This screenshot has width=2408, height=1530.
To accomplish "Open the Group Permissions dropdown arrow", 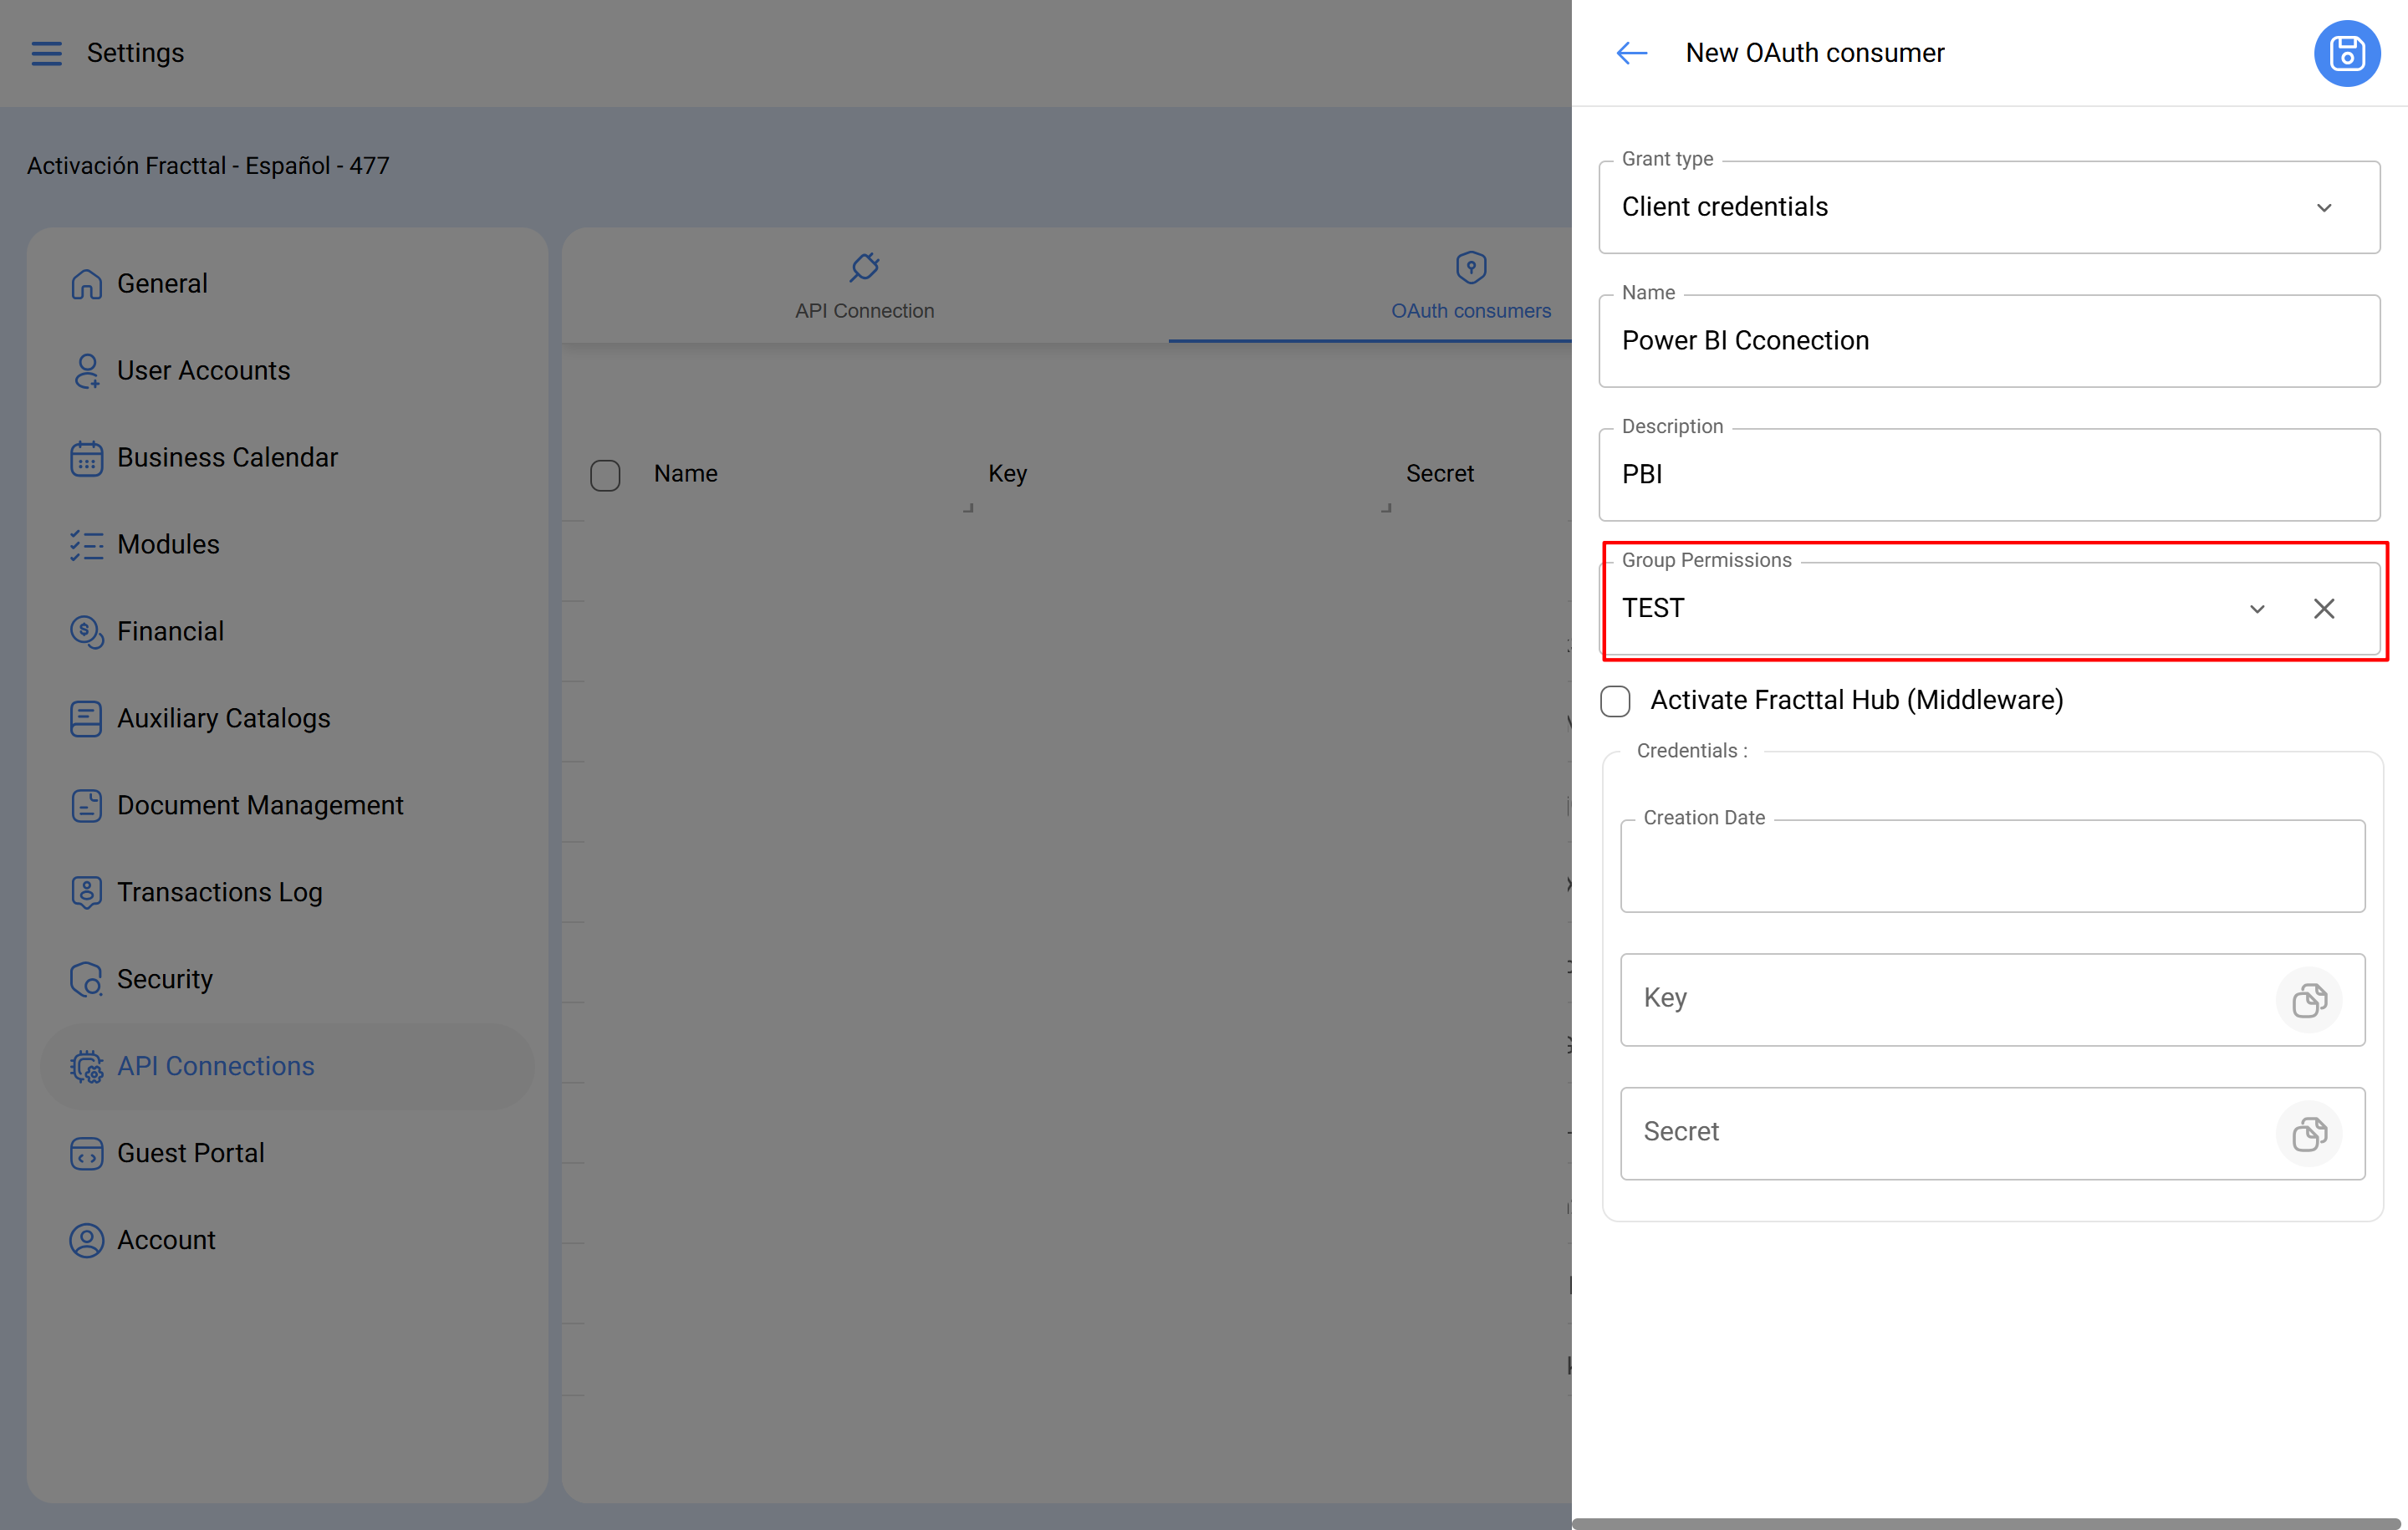I will point(2256,608).
